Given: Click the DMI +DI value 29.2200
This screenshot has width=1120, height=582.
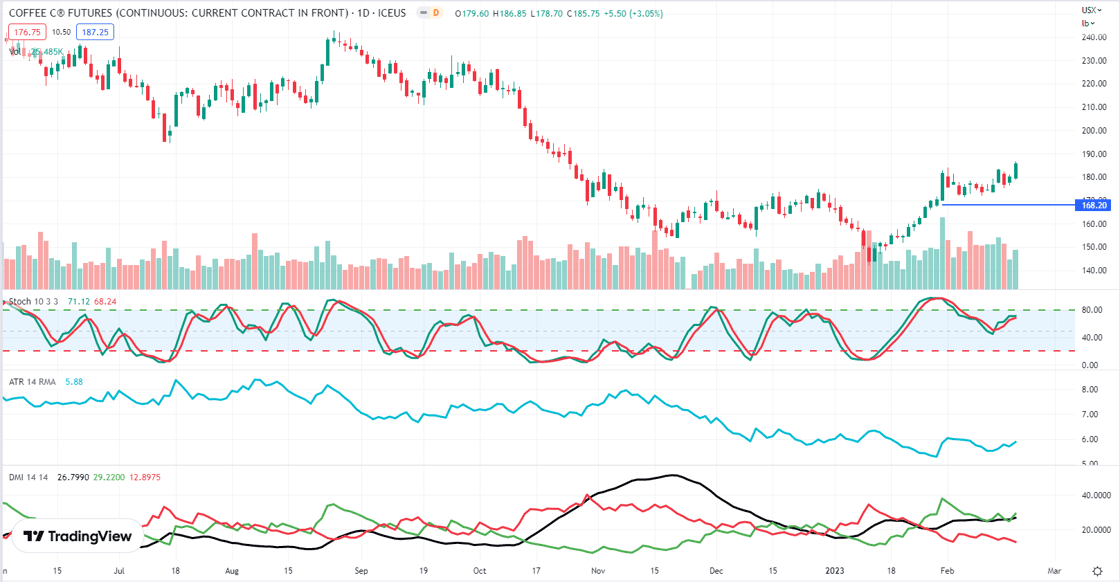Looking at the screenshot, I should [109, 477].
